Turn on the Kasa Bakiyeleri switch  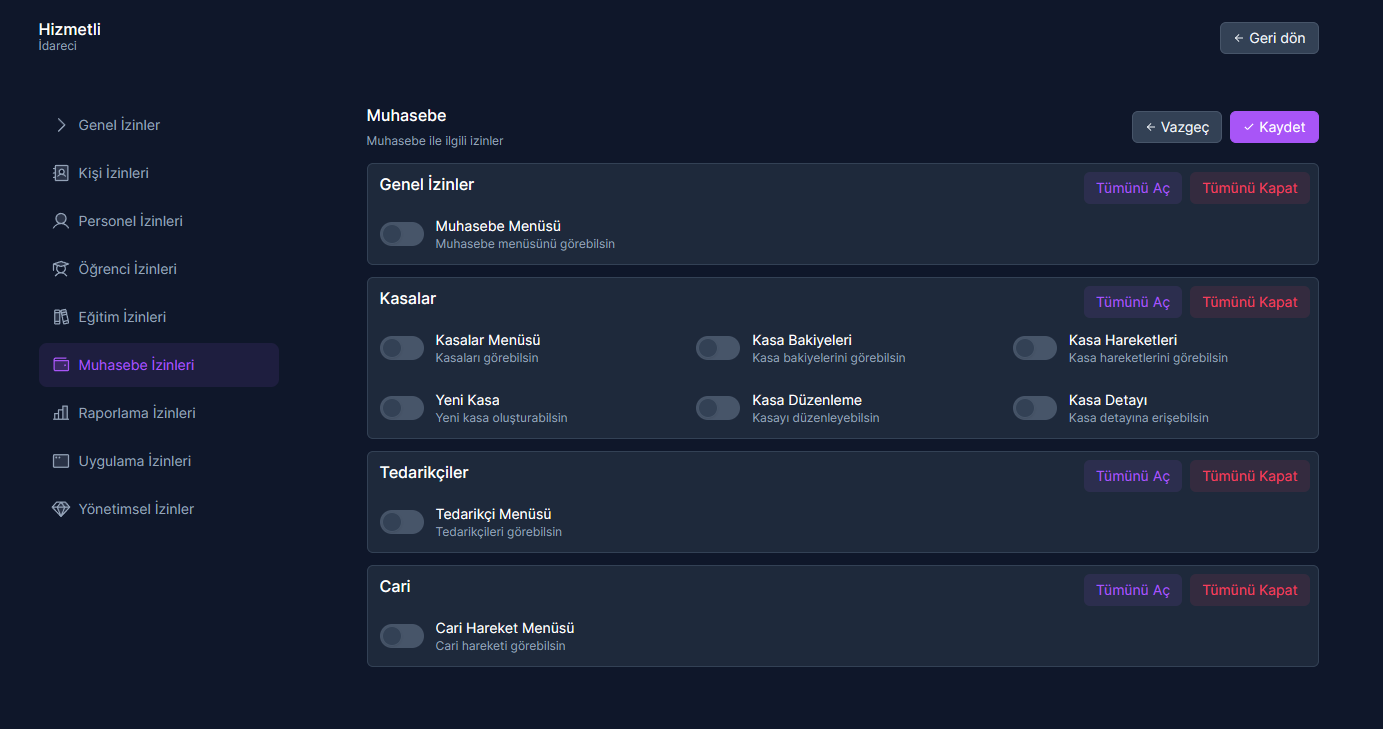pos(718,348)
